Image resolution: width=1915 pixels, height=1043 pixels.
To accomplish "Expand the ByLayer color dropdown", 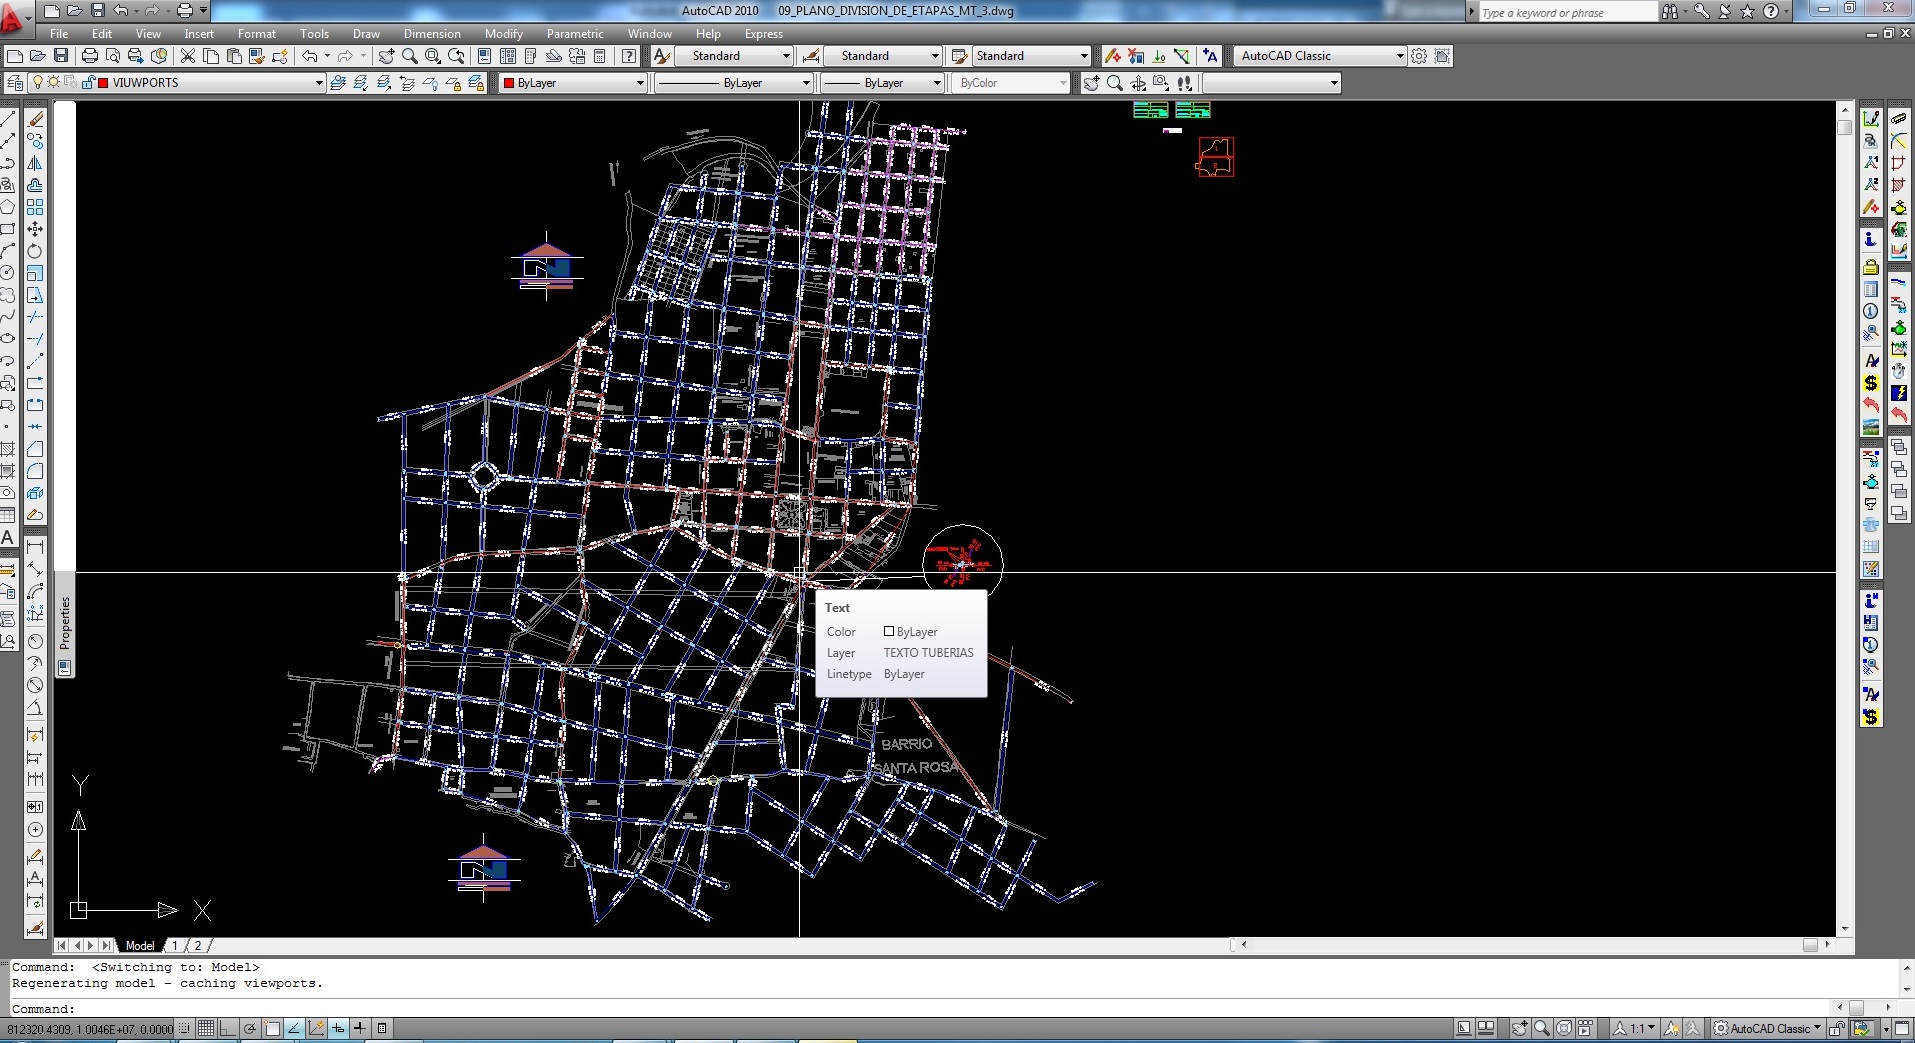I will click(x=640, y=83).
